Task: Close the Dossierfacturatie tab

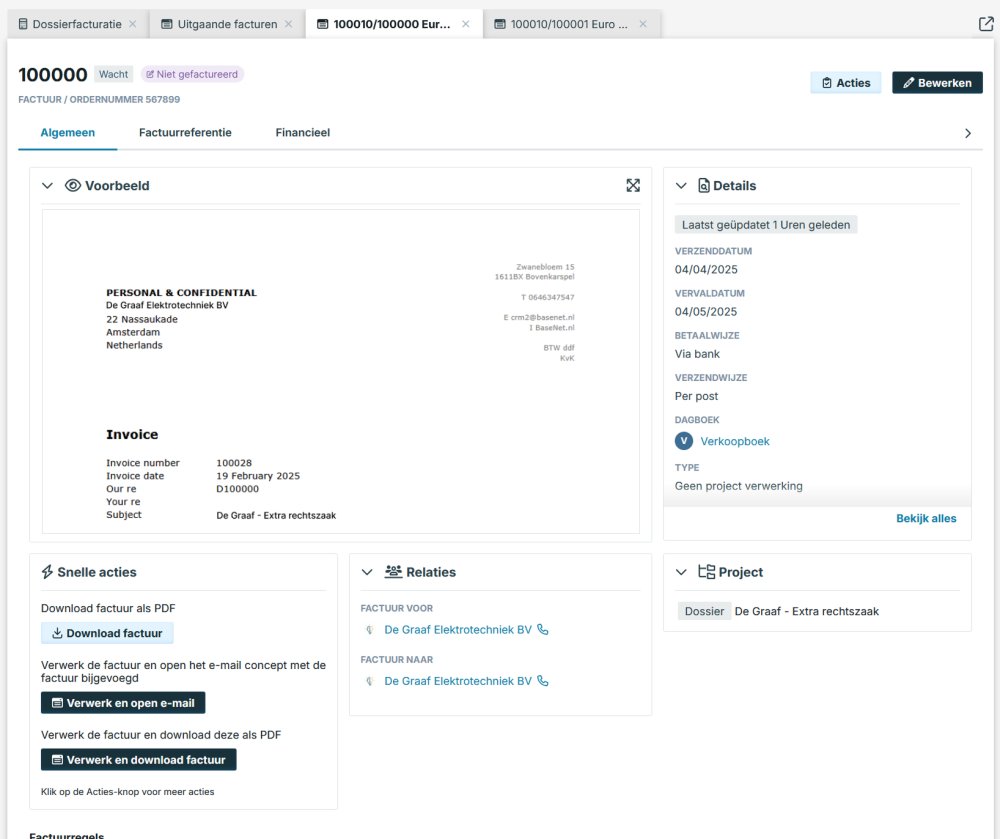Action: point(133,24)
